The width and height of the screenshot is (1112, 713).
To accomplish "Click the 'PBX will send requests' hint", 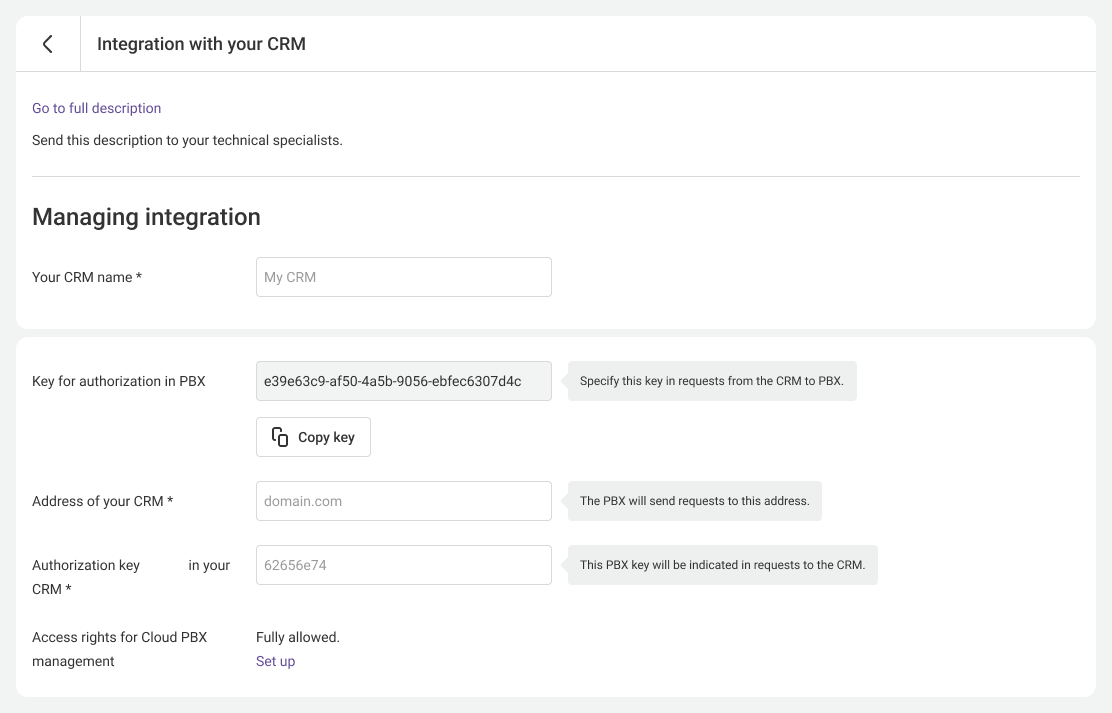I will pos(694,501).
